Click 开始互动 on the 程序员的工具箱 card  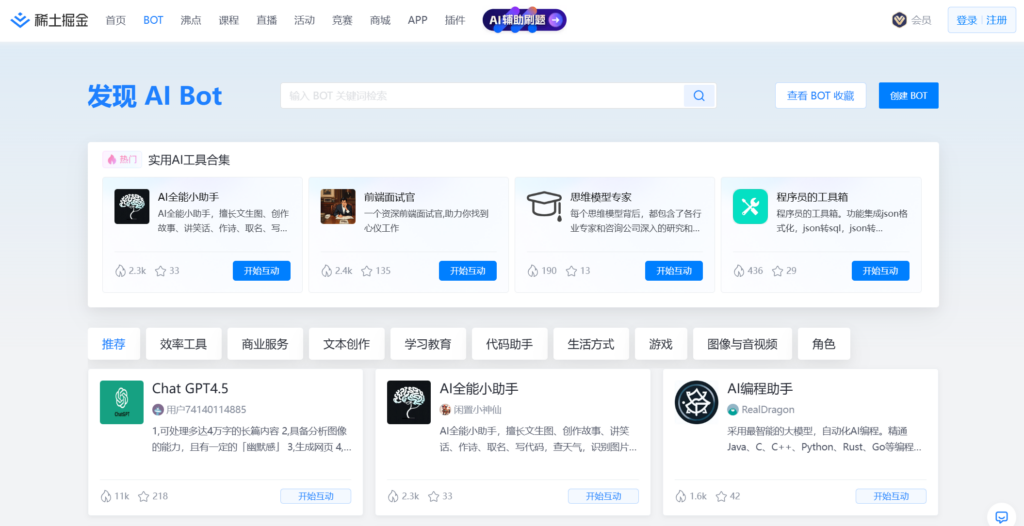[x=880, y=271]
